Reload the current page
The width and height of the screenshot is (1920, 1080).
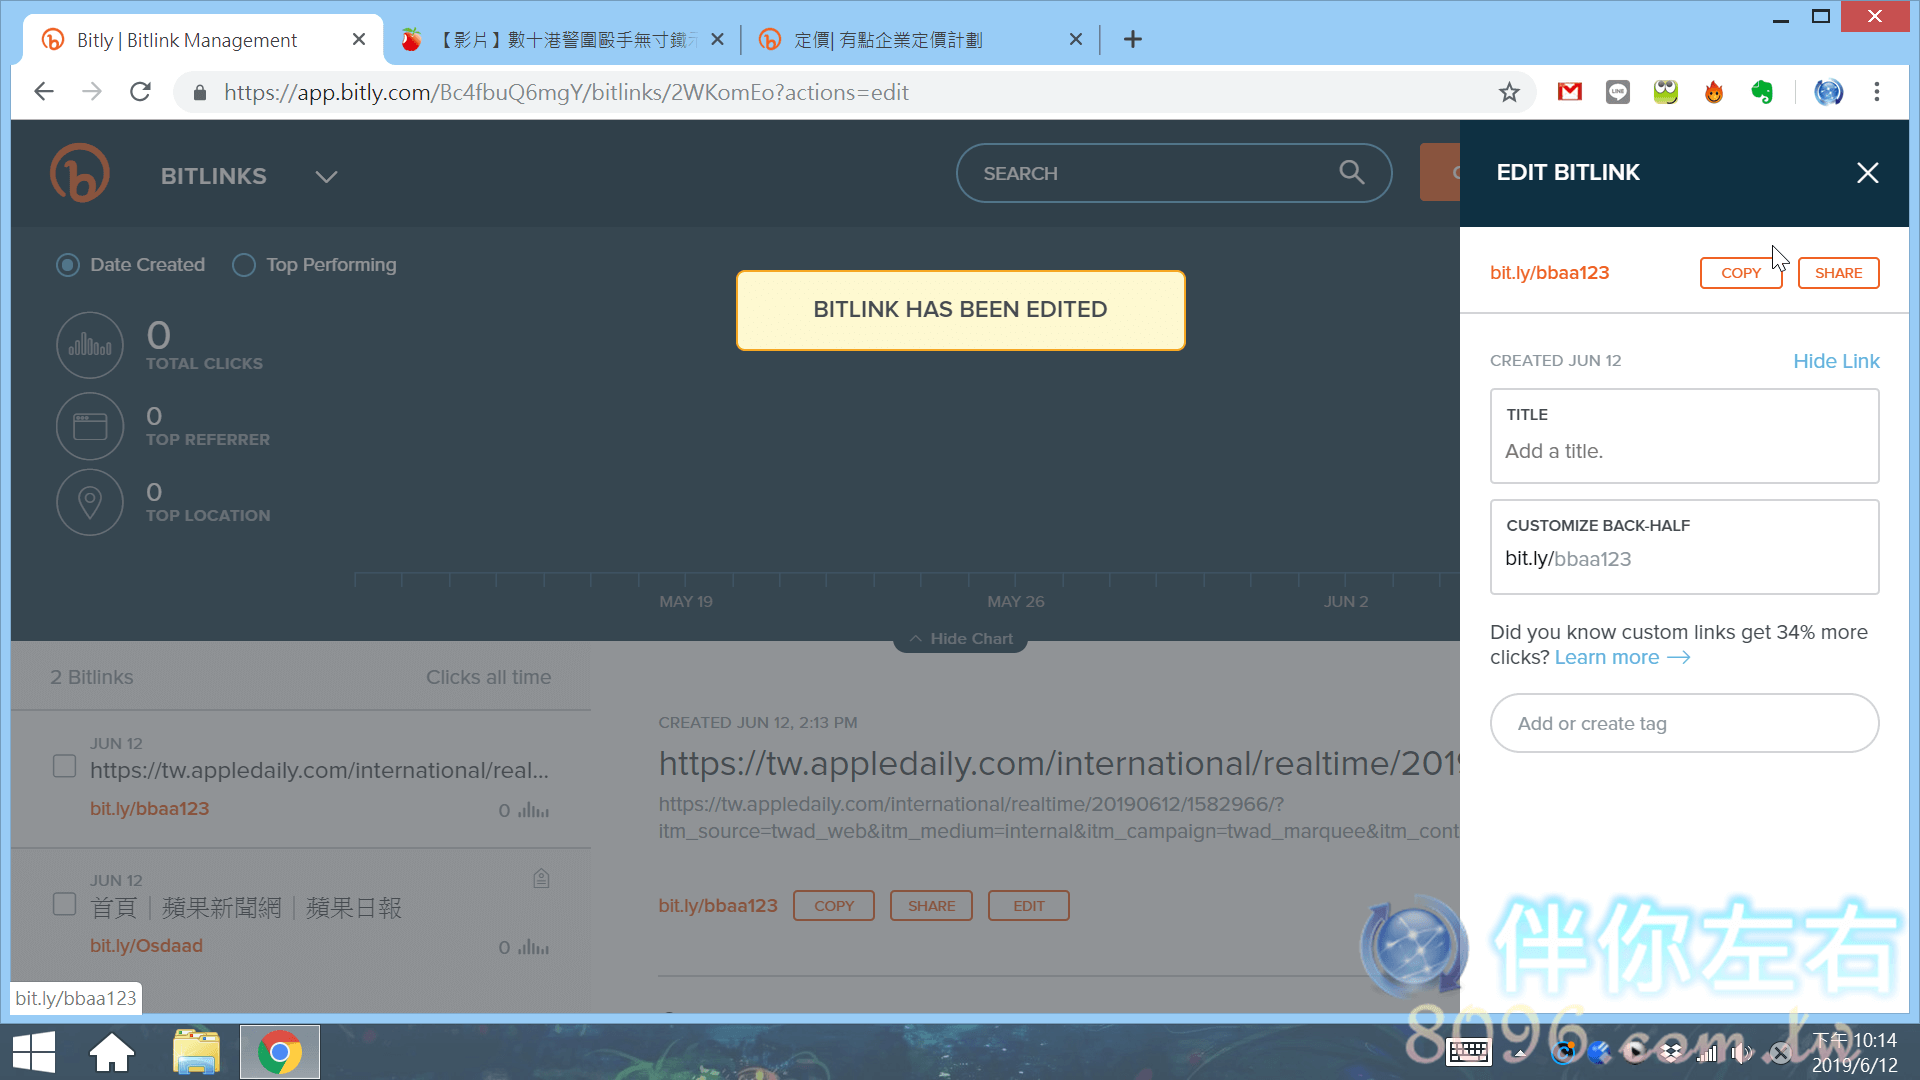click(x=140, y=92)
